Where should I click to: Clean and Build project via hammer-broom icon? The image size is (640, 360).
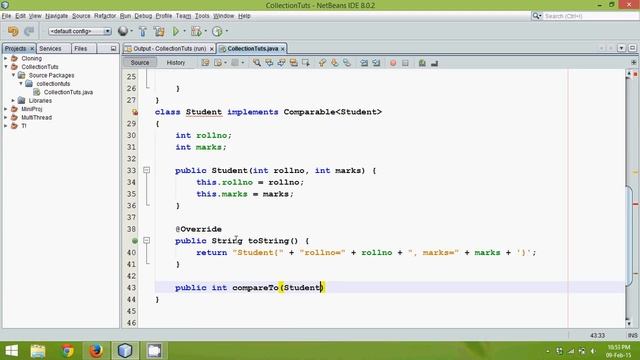[159, 31]
